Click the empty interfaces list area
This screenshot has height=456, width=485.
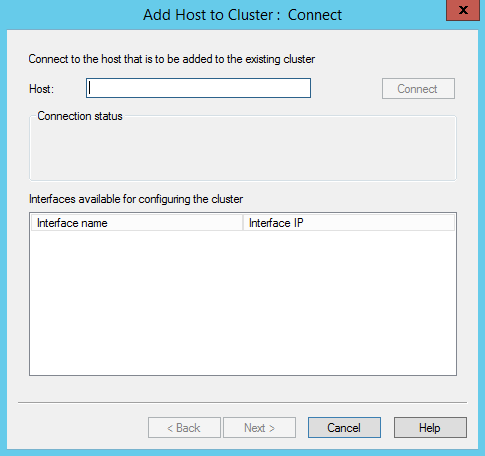tap(243, 303)
